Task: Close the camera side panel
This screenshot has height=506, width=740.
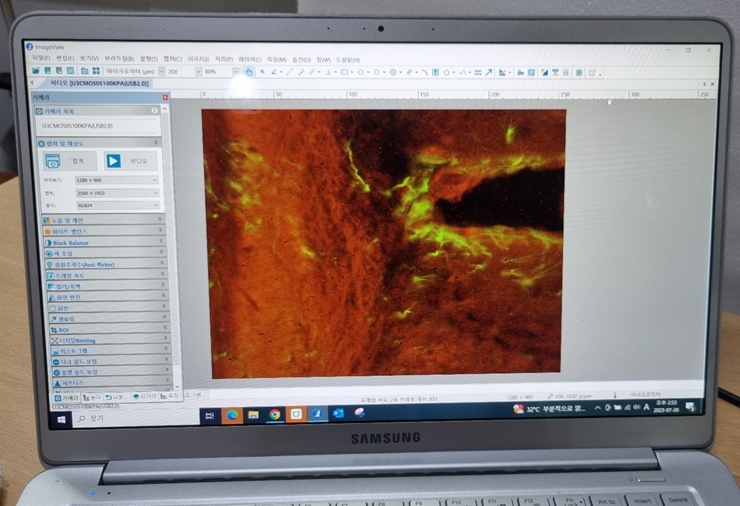Action: 164,99
